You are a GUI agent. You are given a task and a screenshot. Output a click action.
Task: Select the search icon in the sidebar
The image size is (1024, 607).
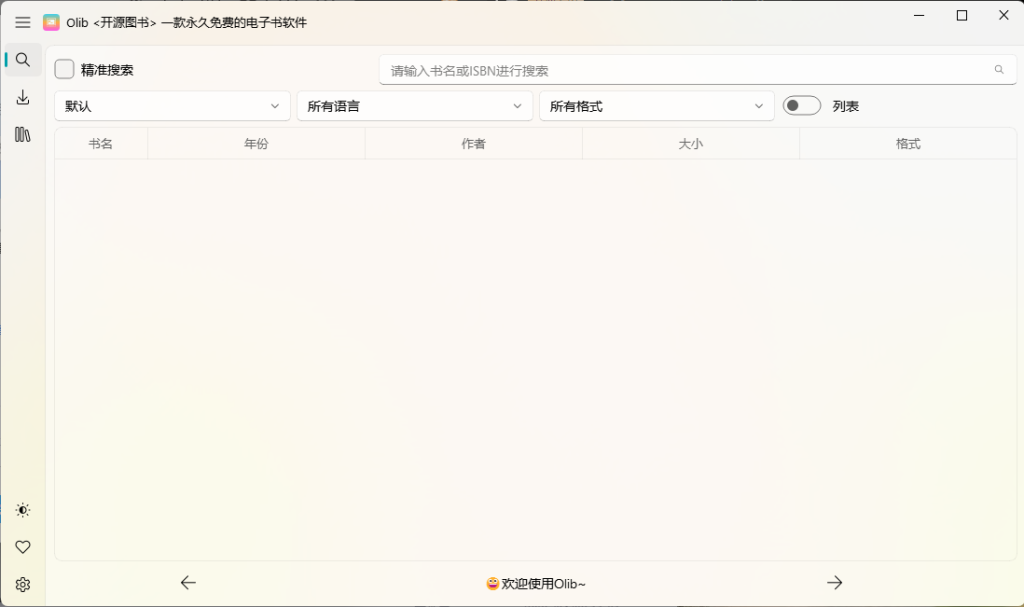tap(22, 59)
